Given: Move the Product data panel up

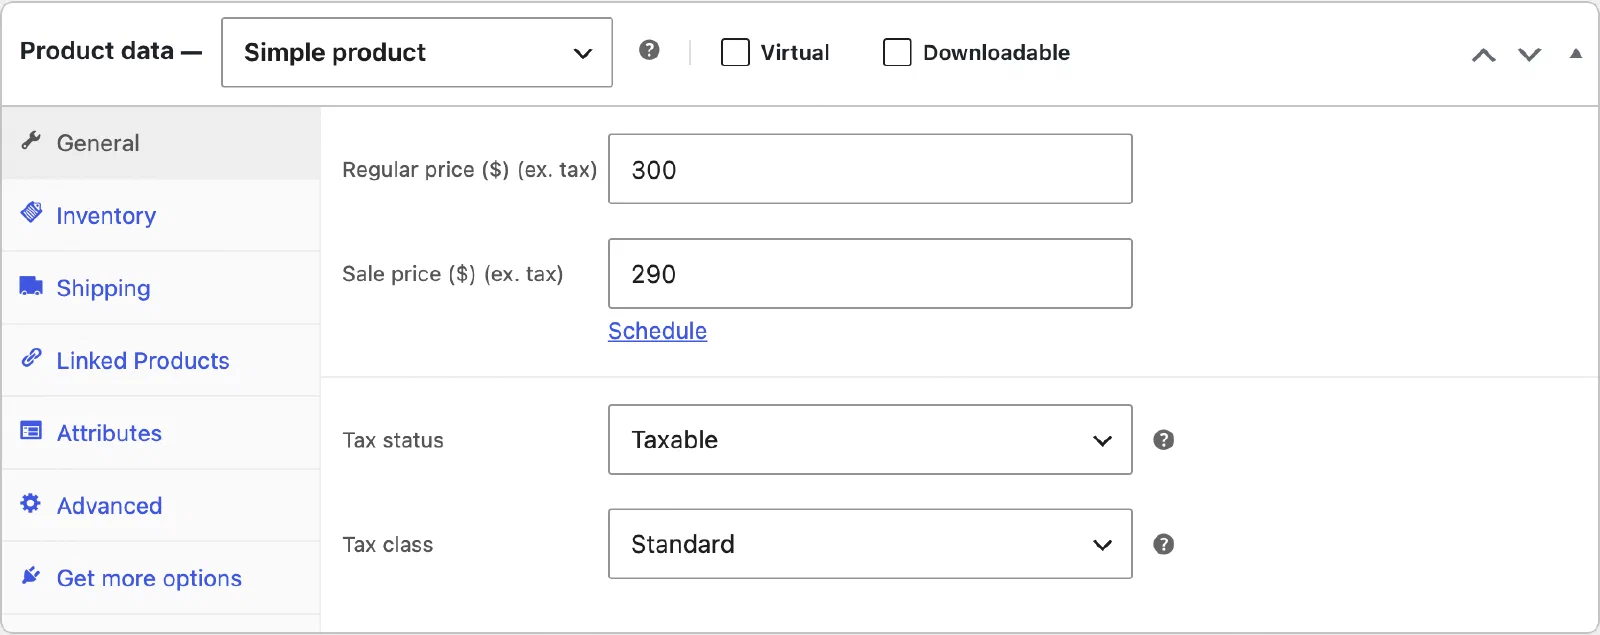Looking at the screenshot, I should click(1484, 55).
